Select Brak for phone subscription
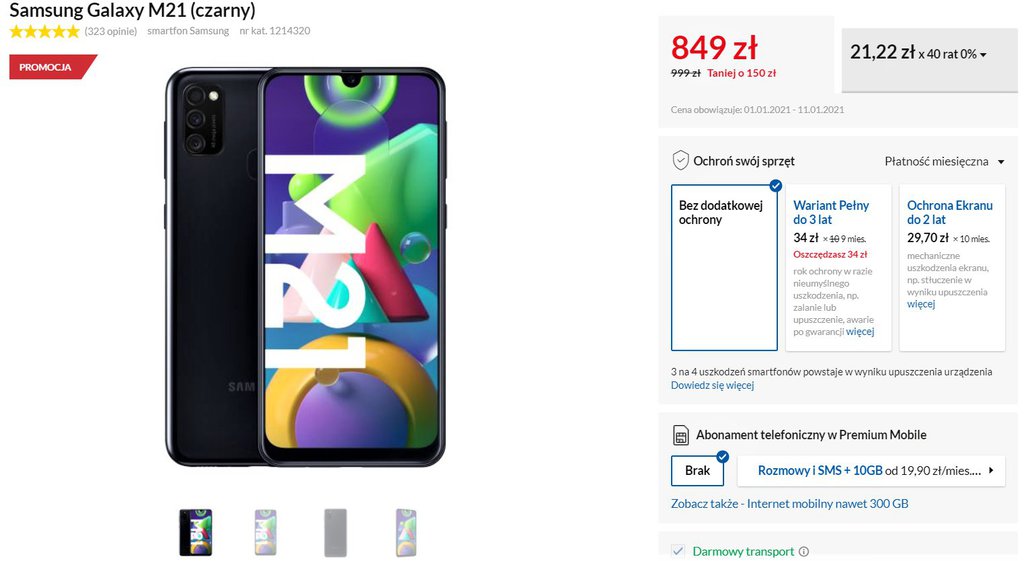1024x561 pixels. point(697,470)
